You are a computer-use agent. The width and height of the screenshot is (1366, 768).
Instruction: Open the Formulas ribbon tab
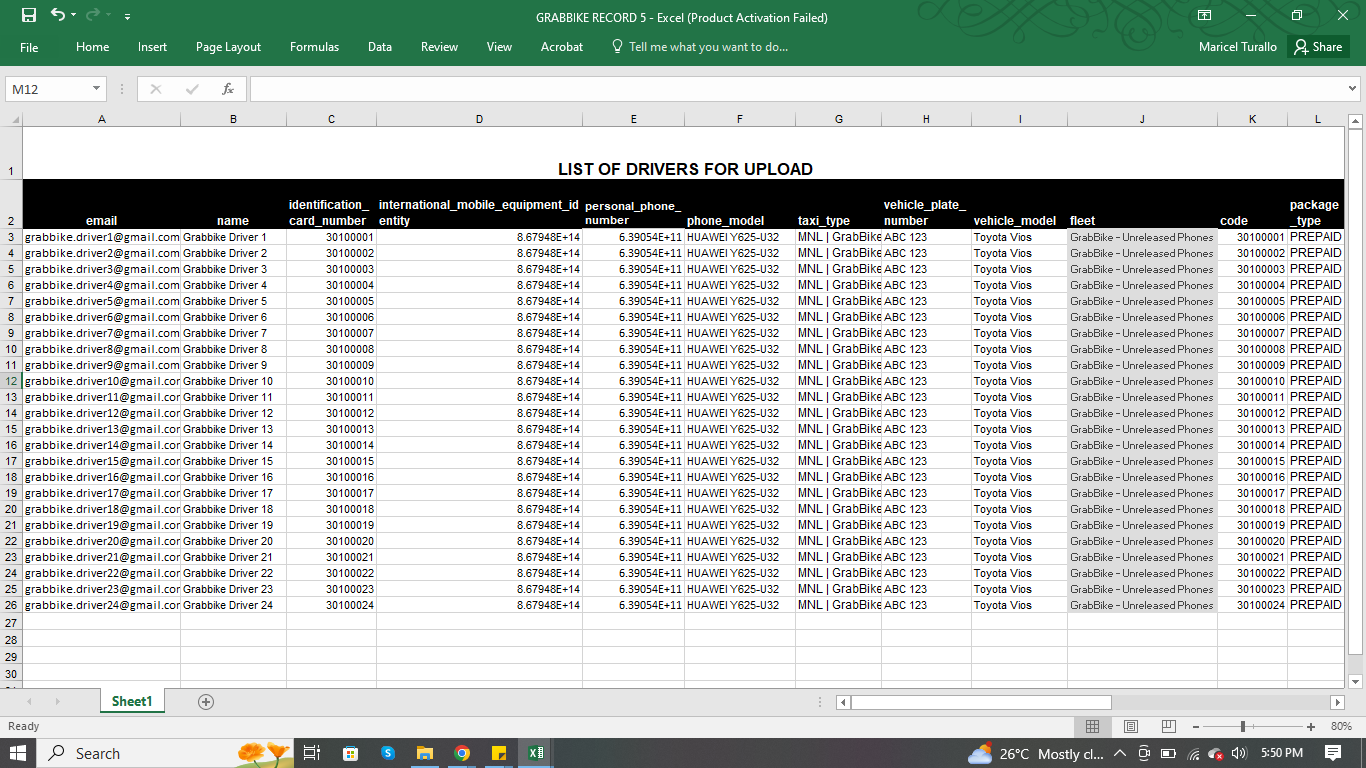pyautogui.click(x=314, y=47)
